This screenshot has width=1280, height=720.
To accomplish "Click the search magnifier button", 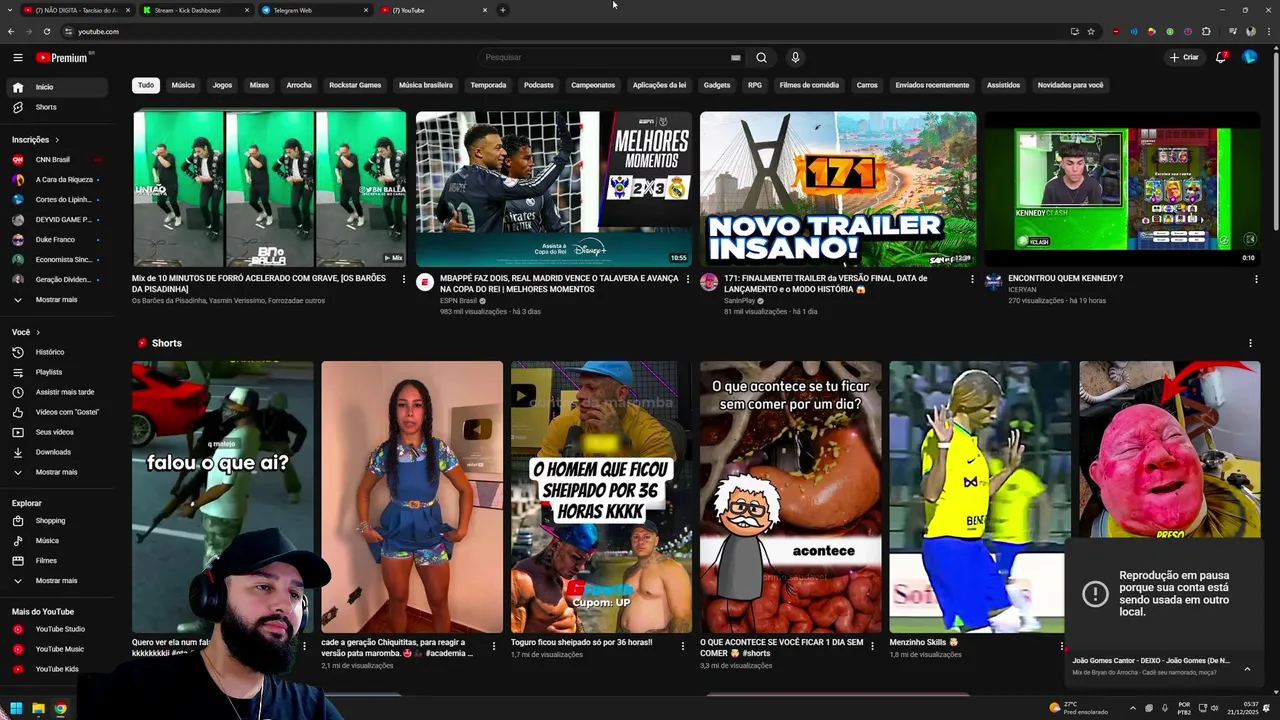I will click(x=761, y=57).
